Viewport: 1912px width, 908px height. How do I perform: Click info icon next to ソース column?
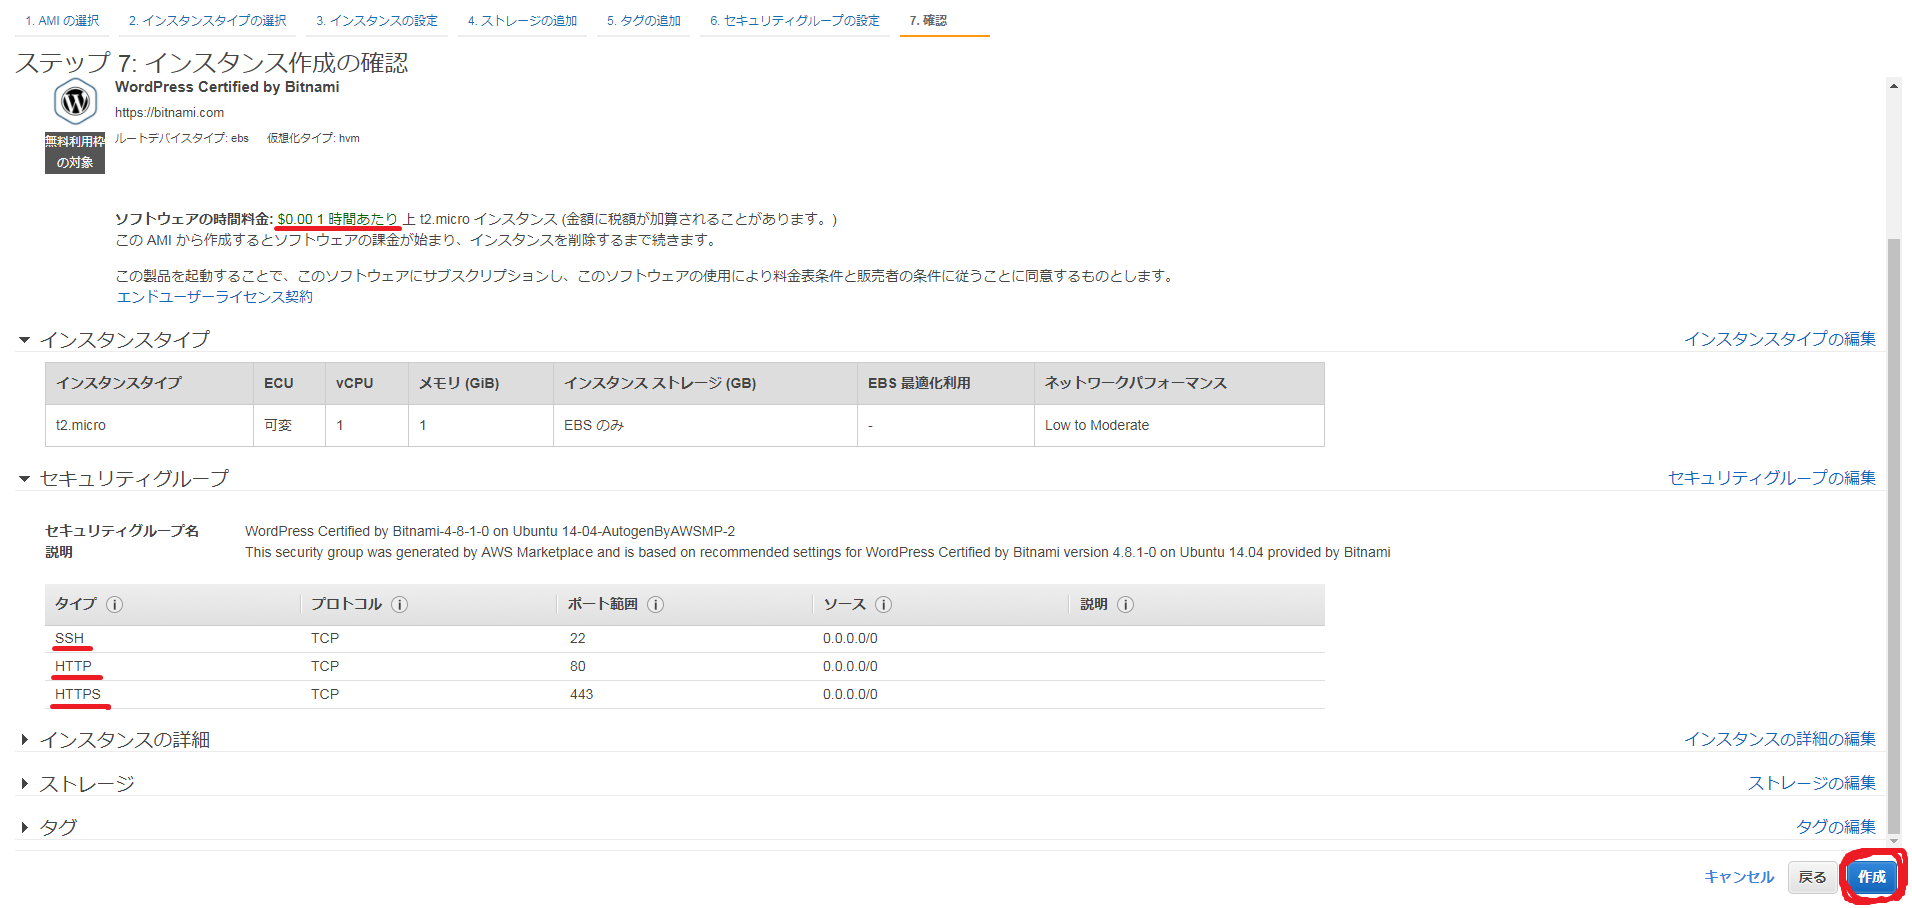pyautogui.click(x=883, y=604)
